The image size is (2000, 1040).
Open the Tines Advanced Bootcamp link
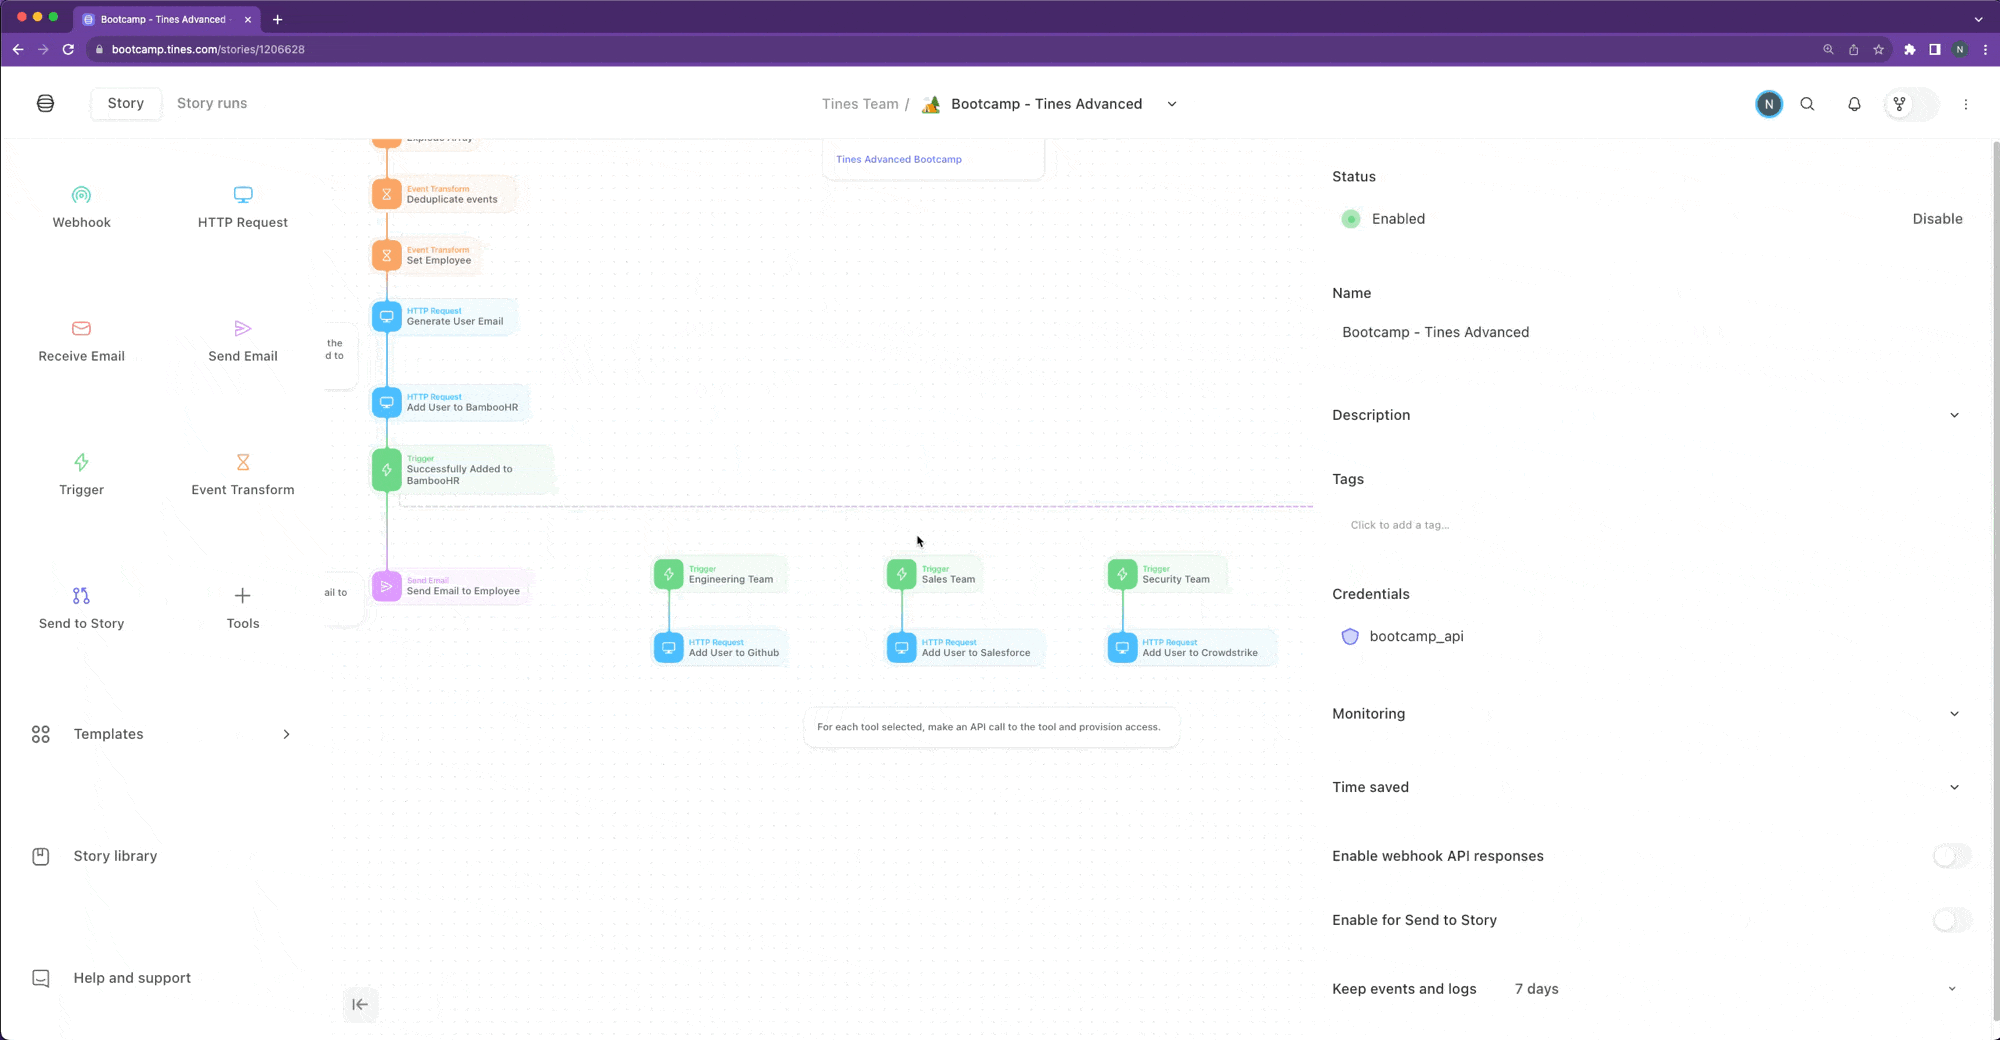click(899, 159)
